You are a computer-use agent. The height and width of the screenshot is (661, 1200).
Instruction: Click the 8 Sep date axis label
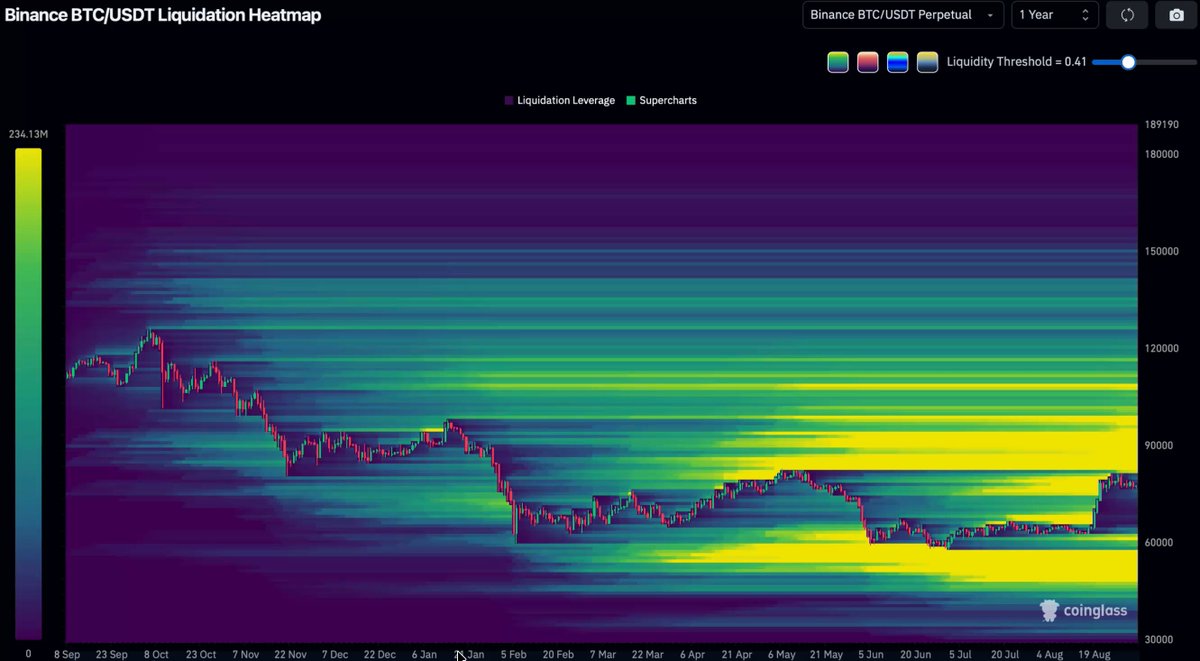click(67, 654)
